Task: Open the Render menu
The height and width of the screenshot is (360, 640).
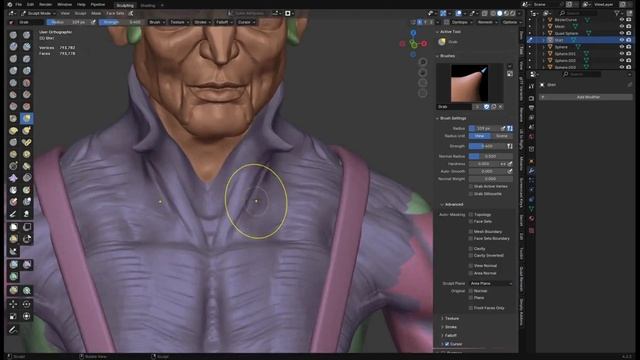Action: point(45,4)
